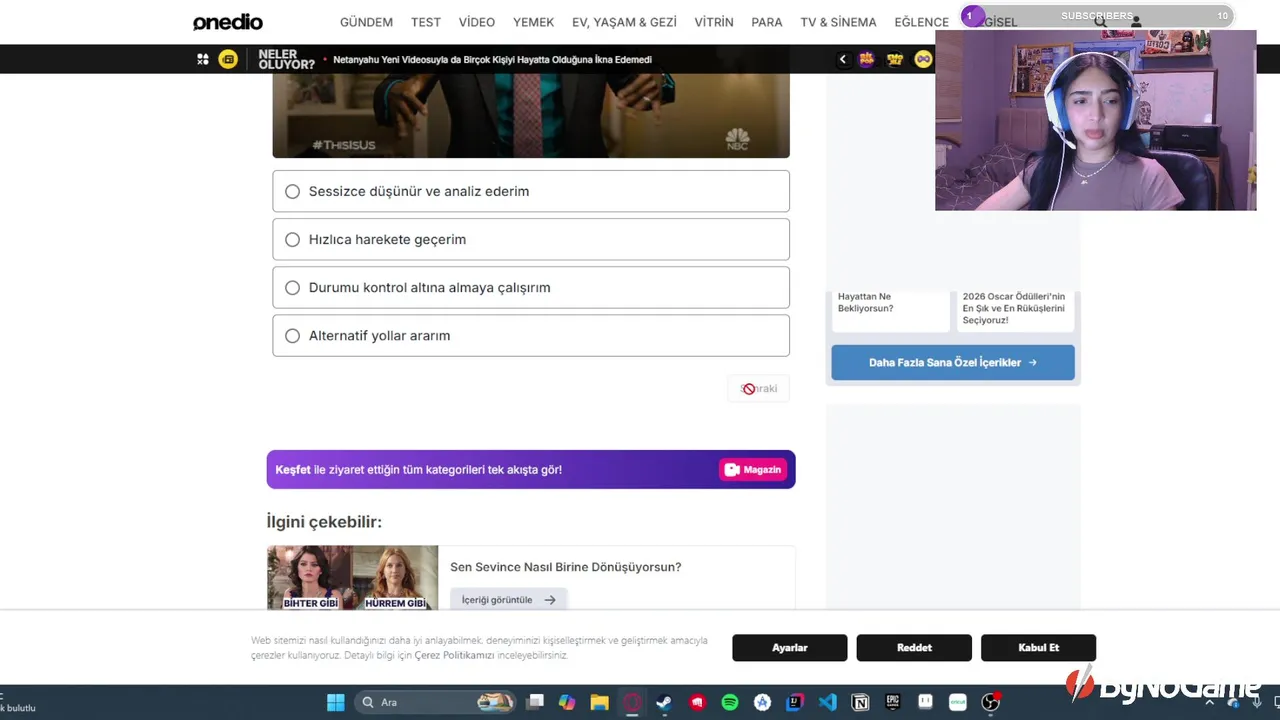Choose 'Alternatif yollar ararım' radio button
This screenshot has width=1280, height=720.
pos(292,336)
